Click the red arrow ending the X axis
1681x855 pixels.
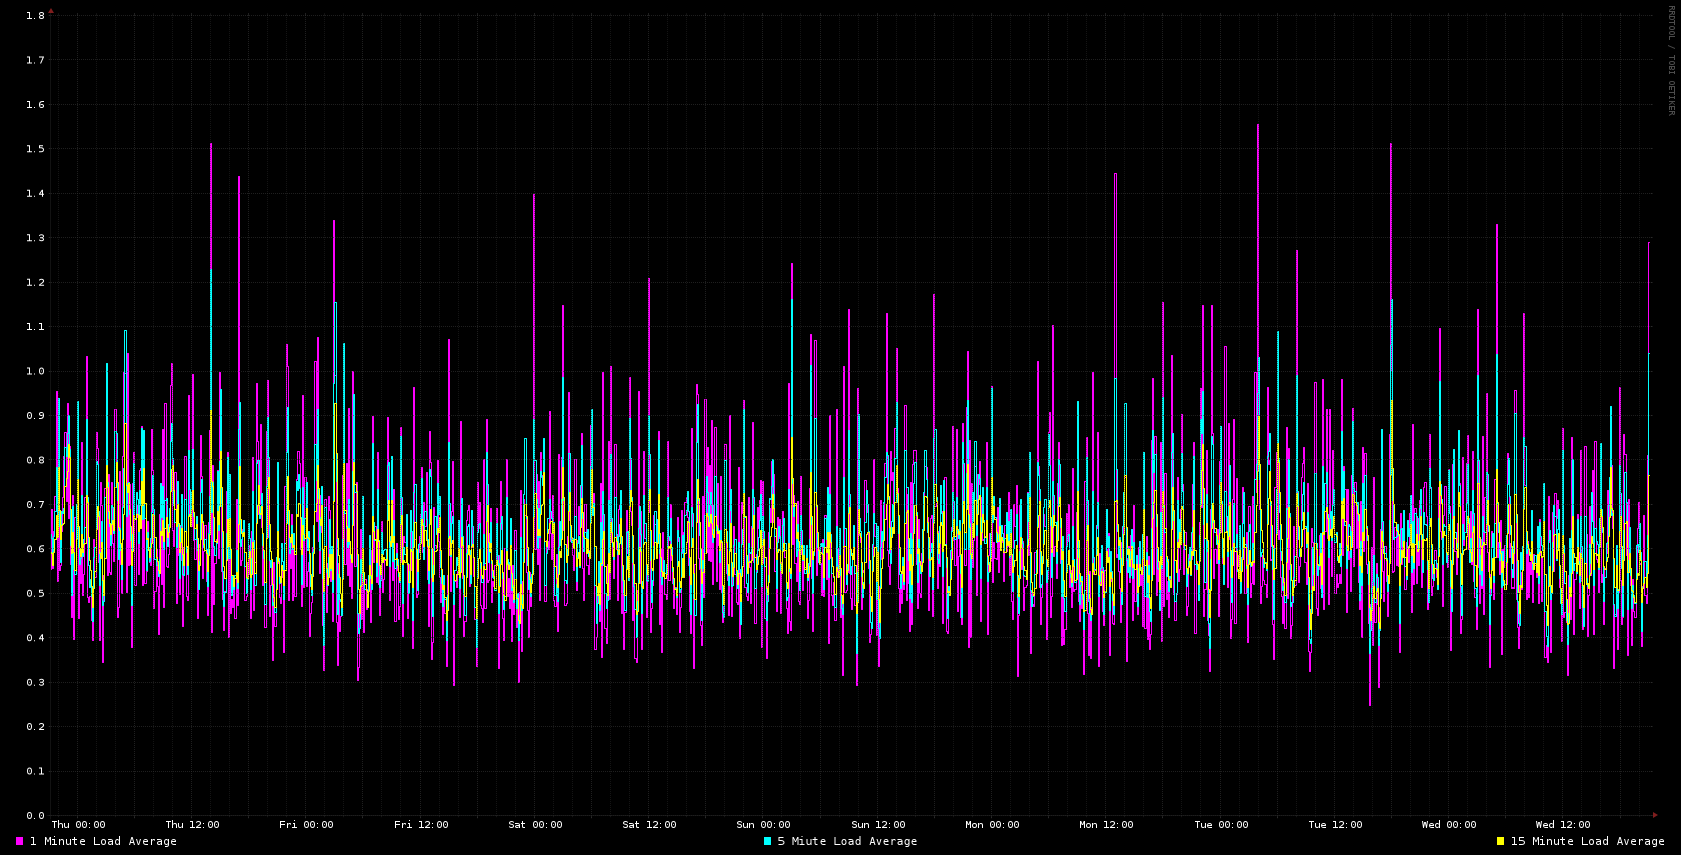click(x=1655, y=815)
